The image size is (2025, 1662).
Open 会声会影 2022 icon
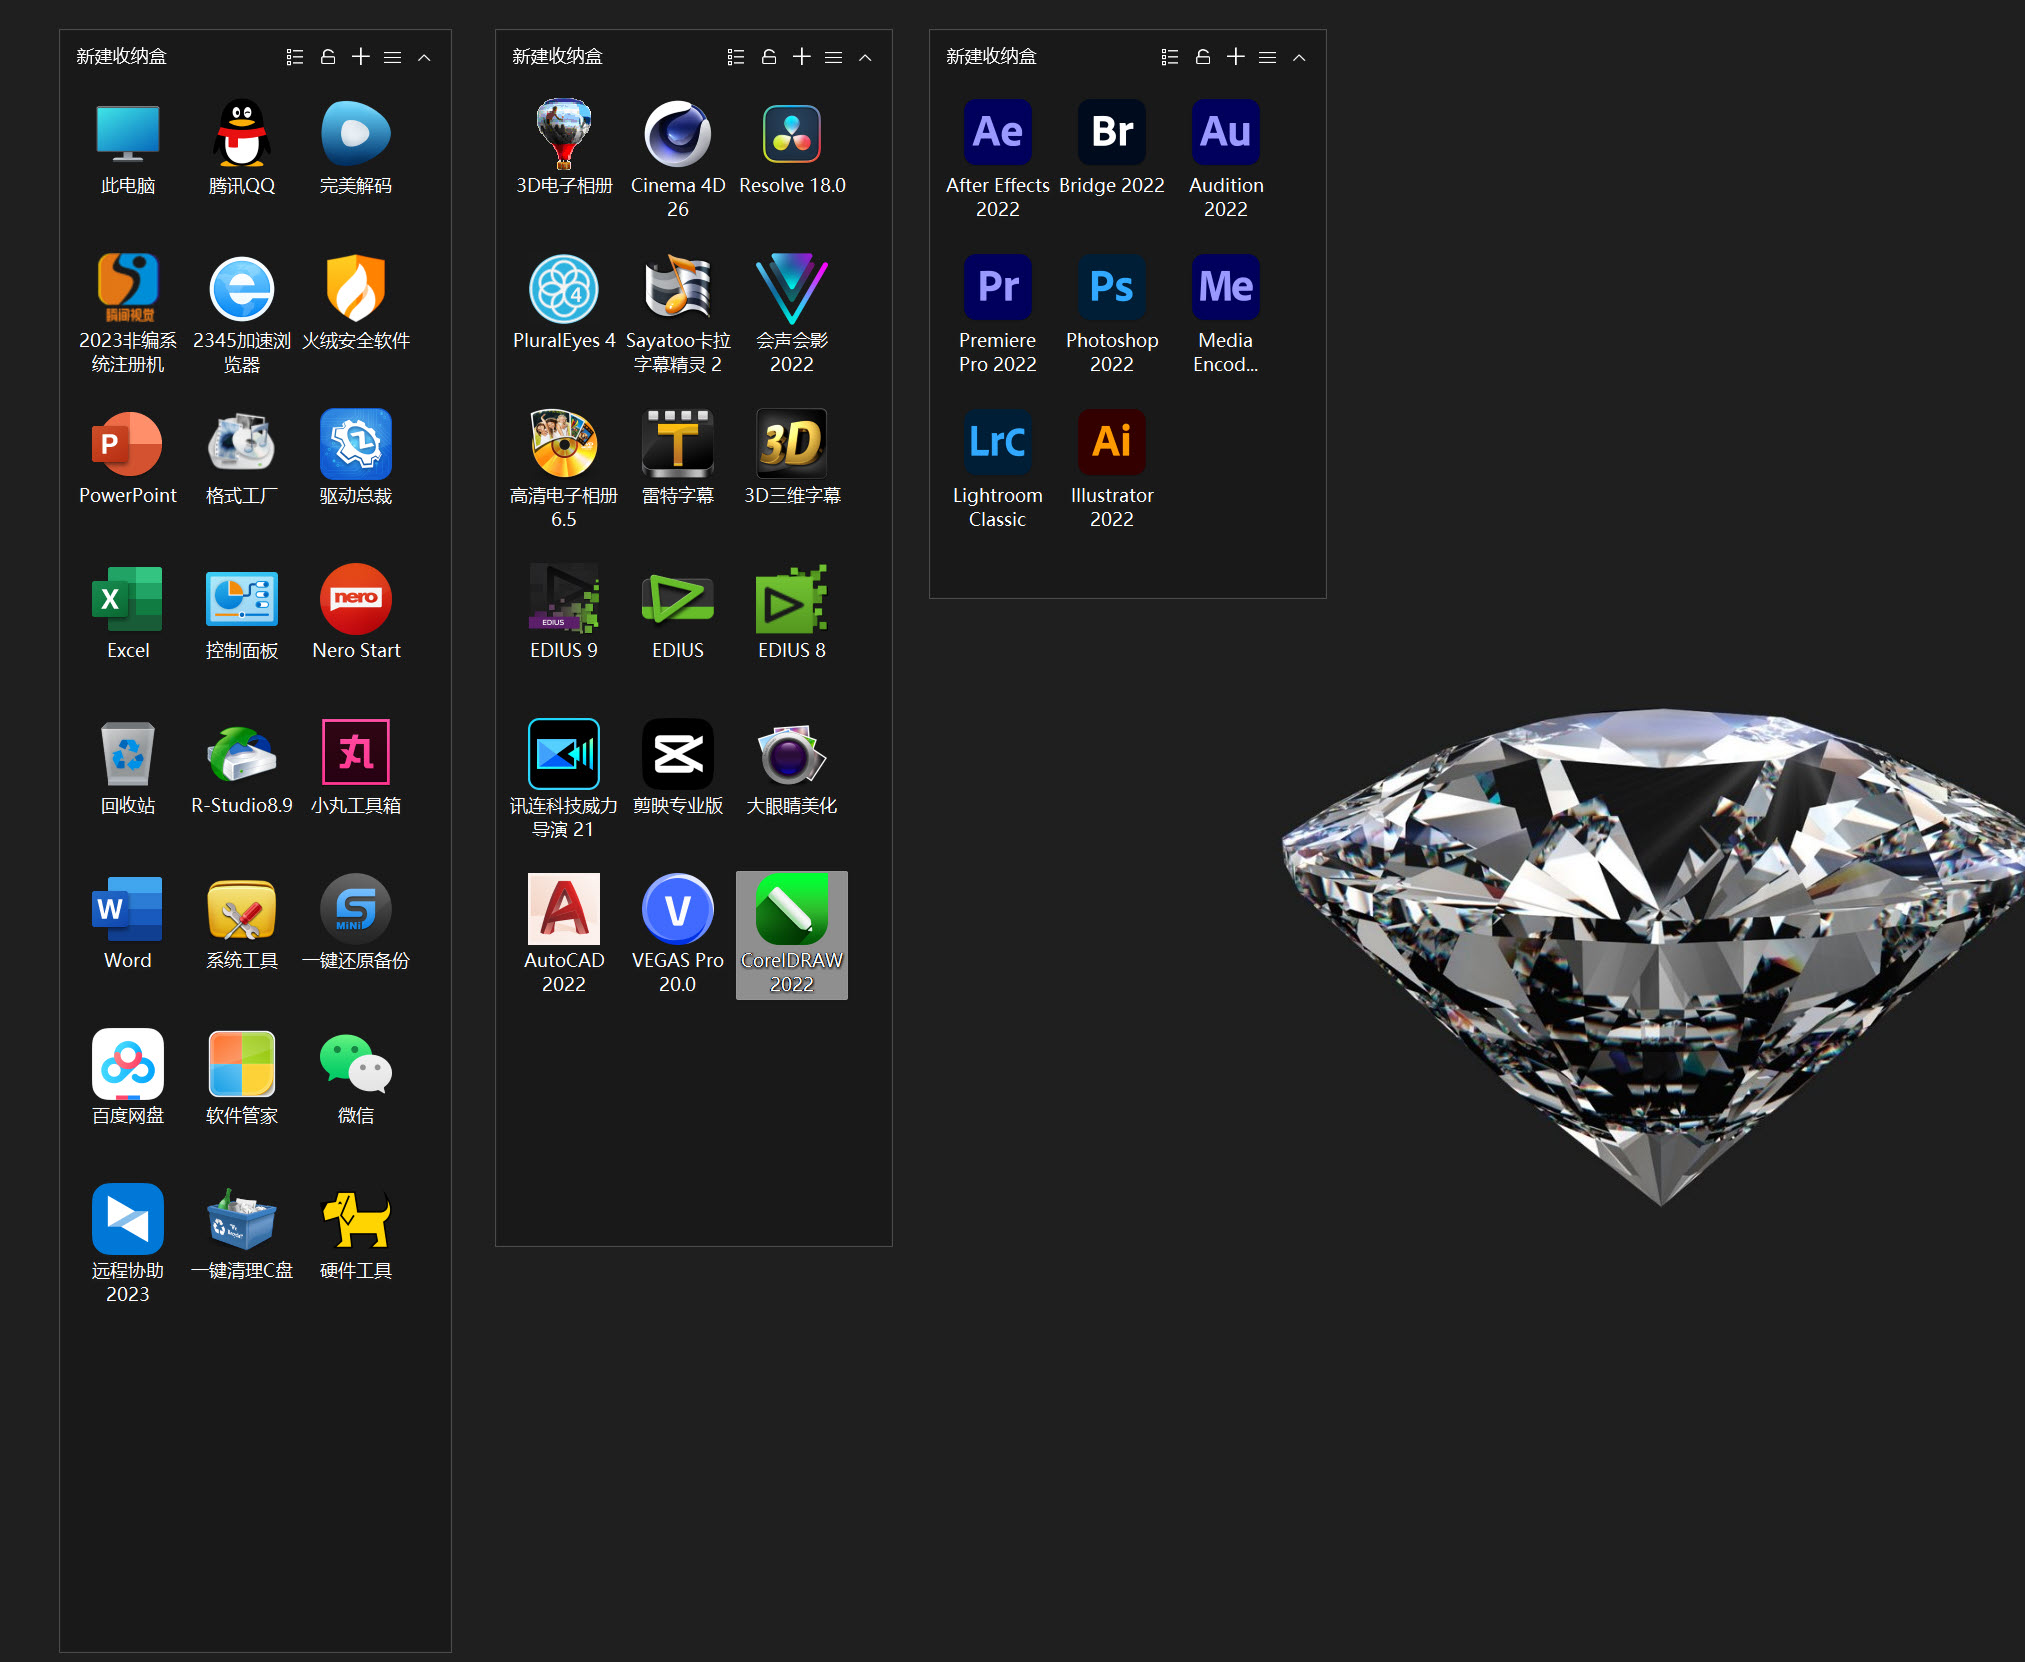click(x=792, y=289)
